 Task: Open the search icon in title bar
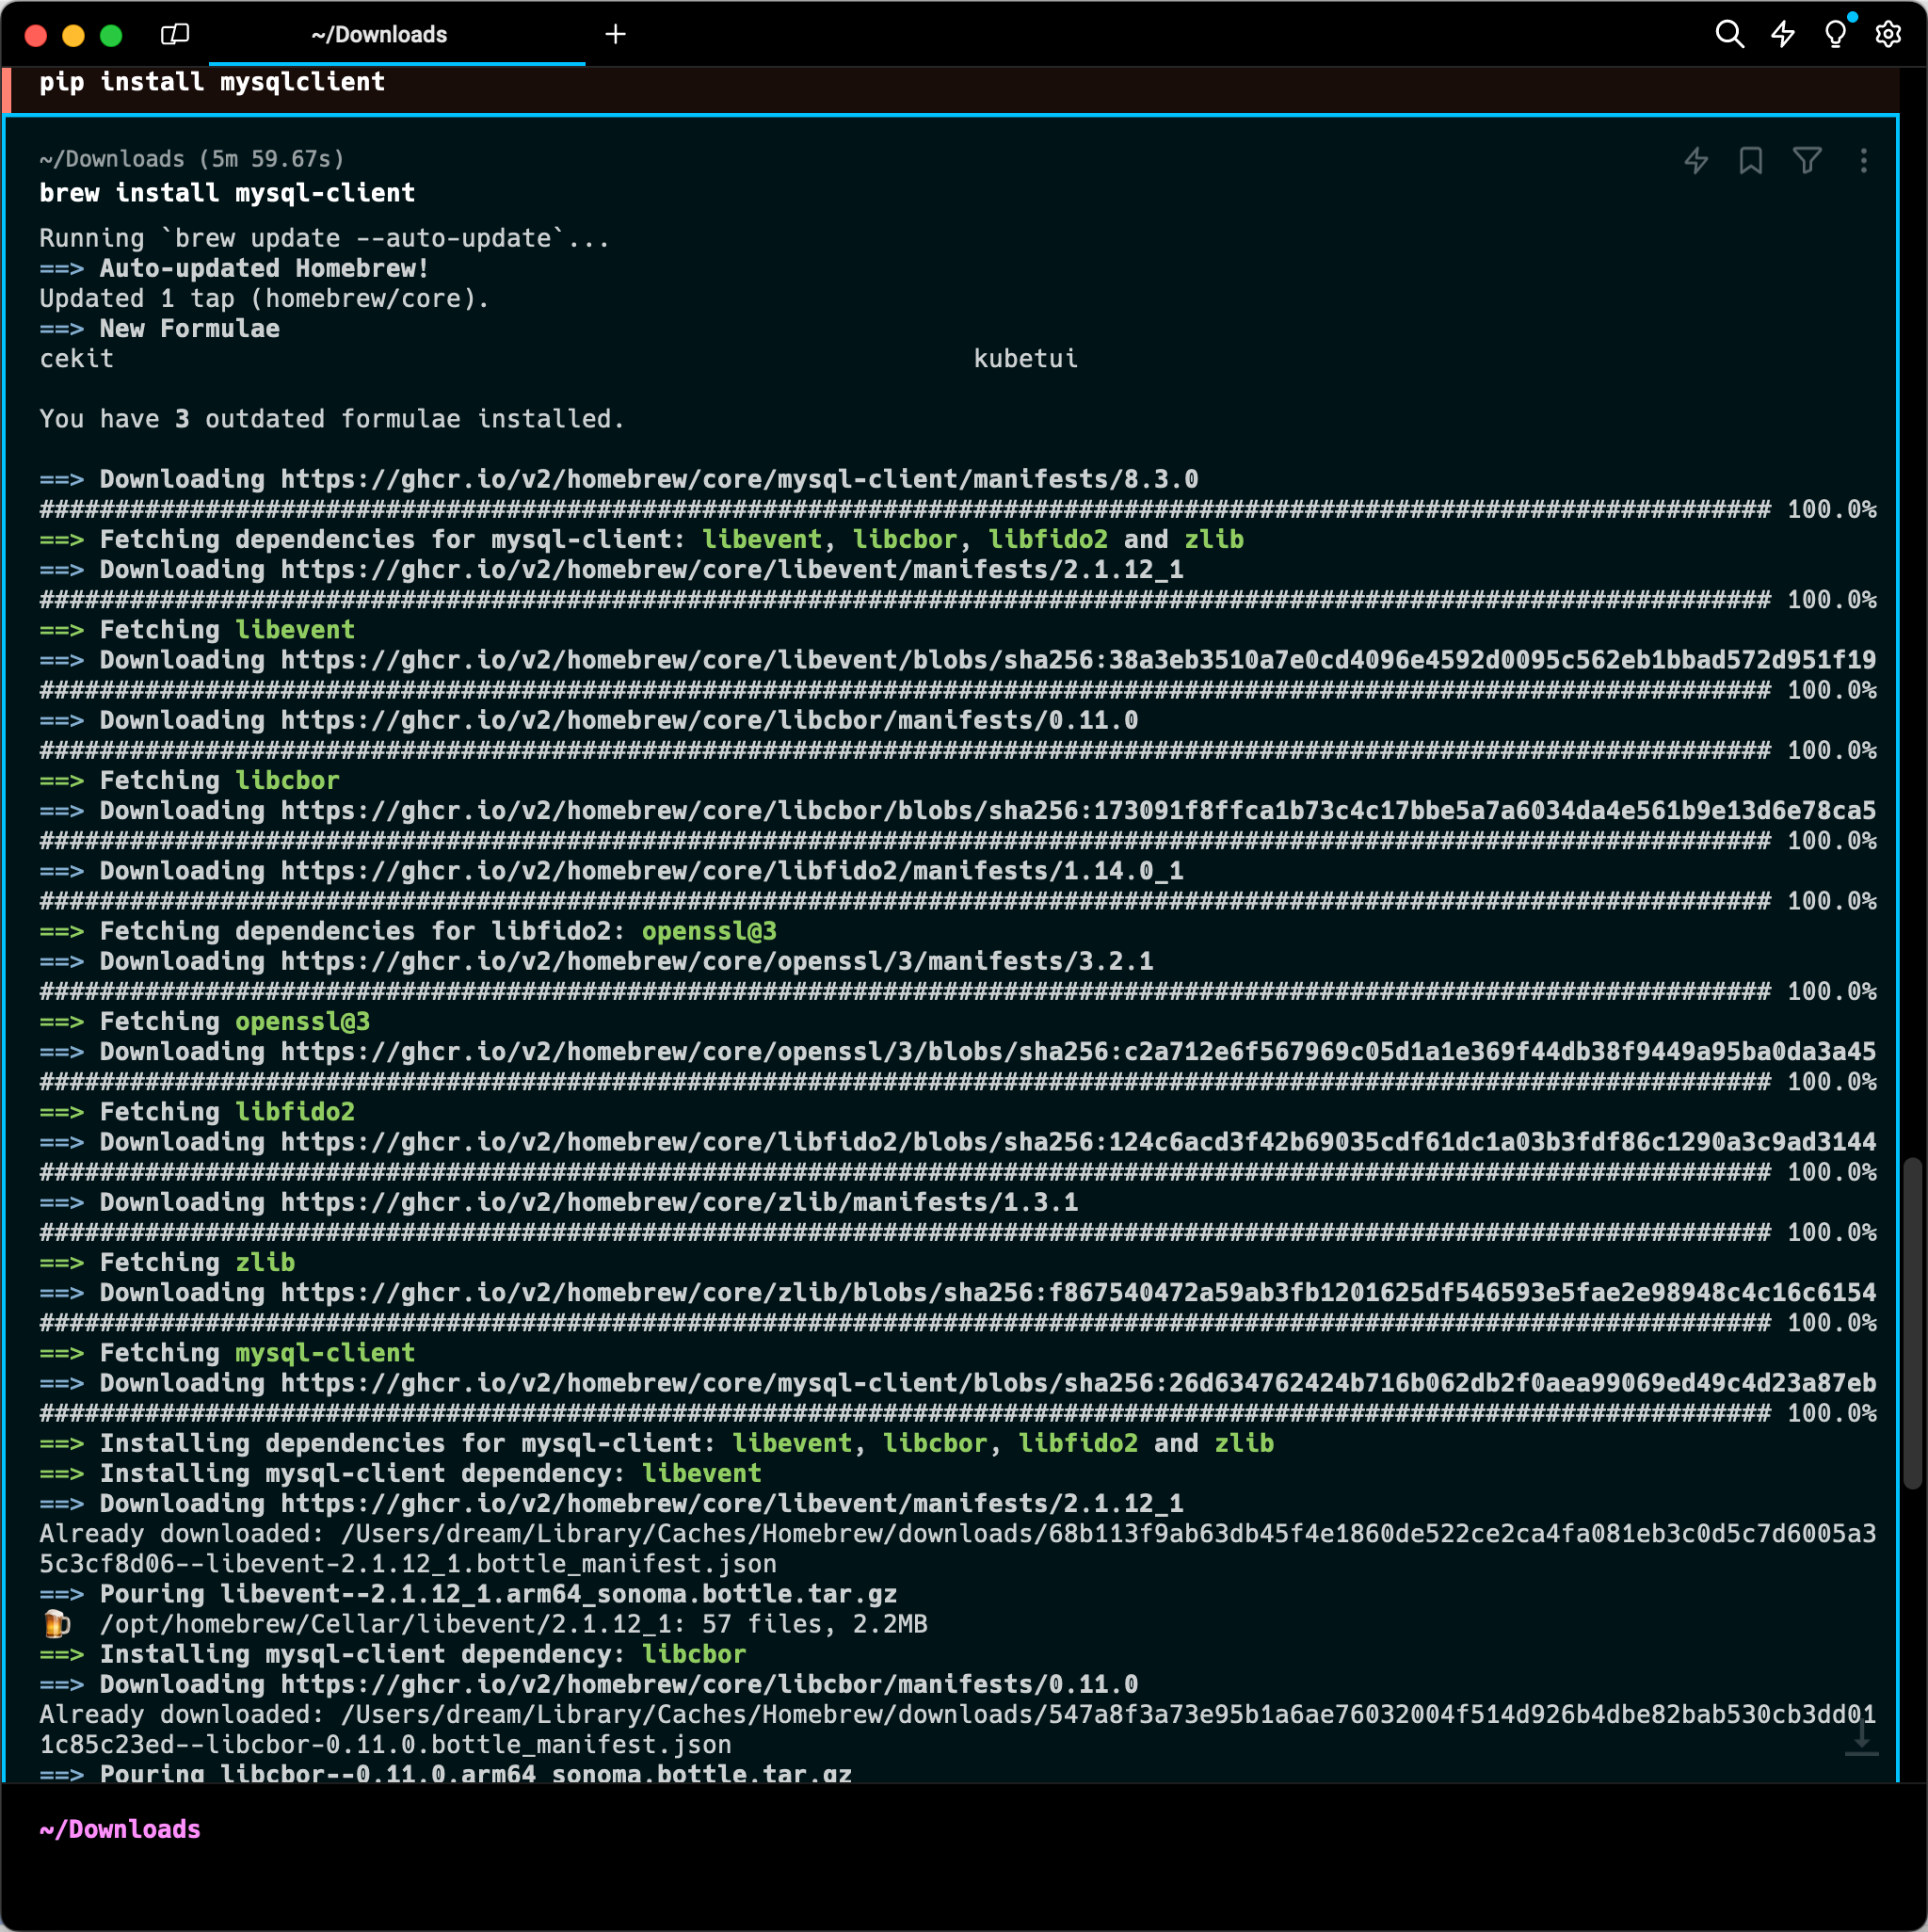tap(1729, 35)
